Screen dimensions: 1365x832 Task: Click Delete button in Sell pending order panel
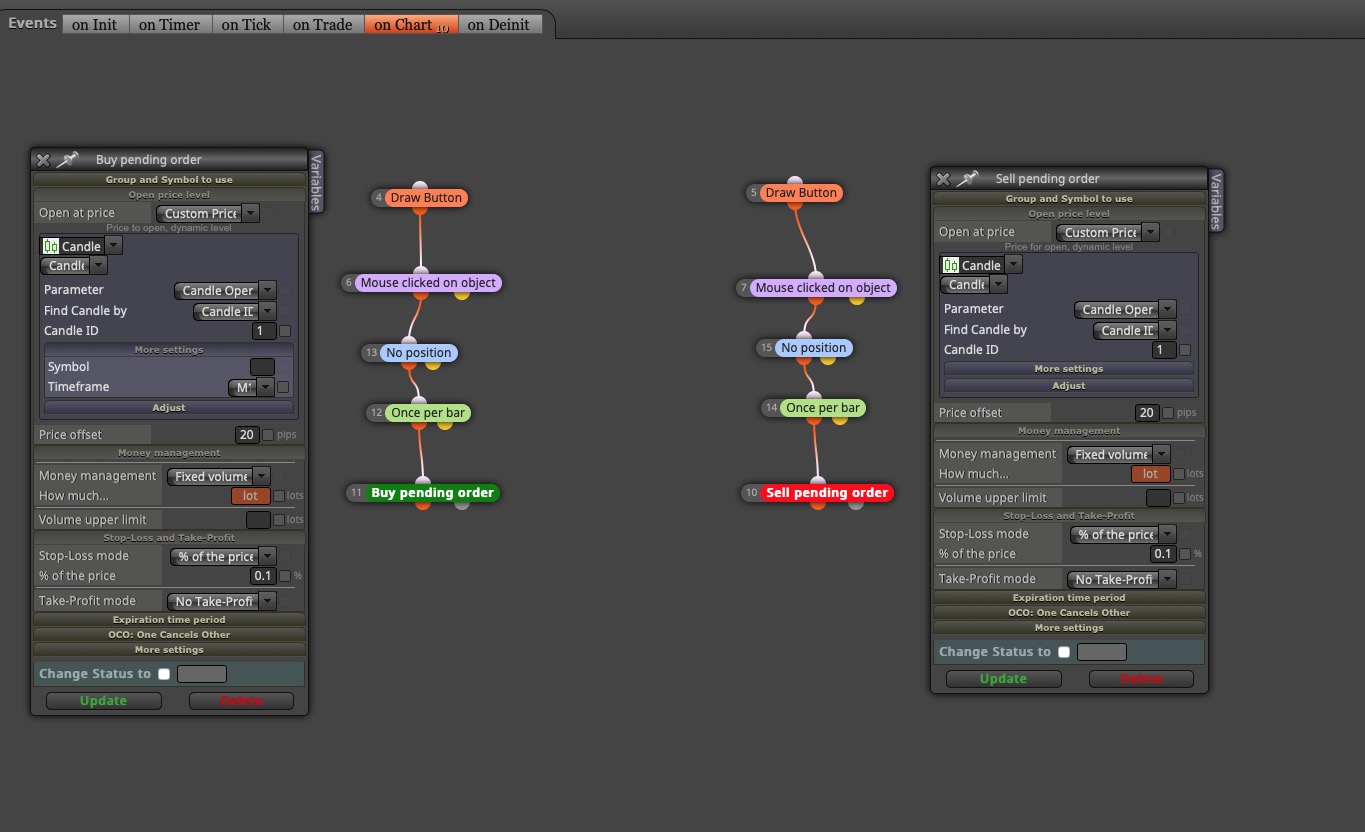pyautogui.click(x=1141, y=679)
